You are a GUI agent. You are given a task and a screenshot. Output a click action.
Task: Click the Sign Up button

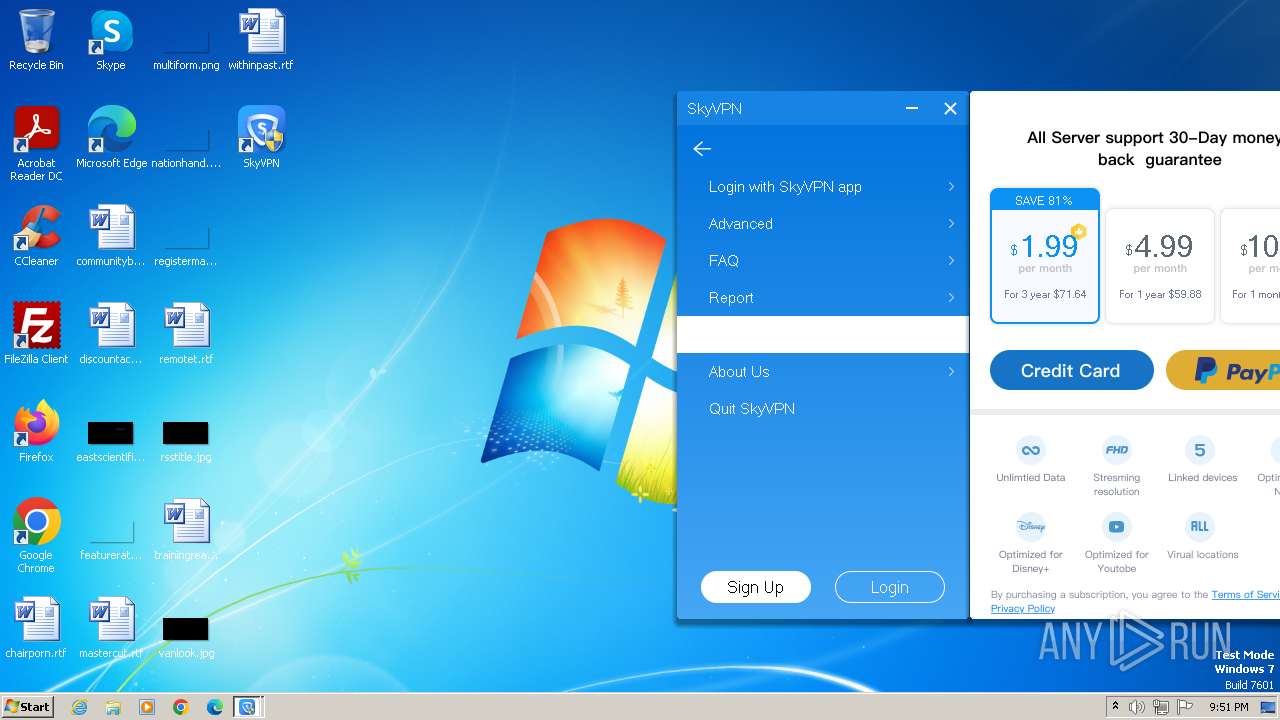[x=755, y=587]
